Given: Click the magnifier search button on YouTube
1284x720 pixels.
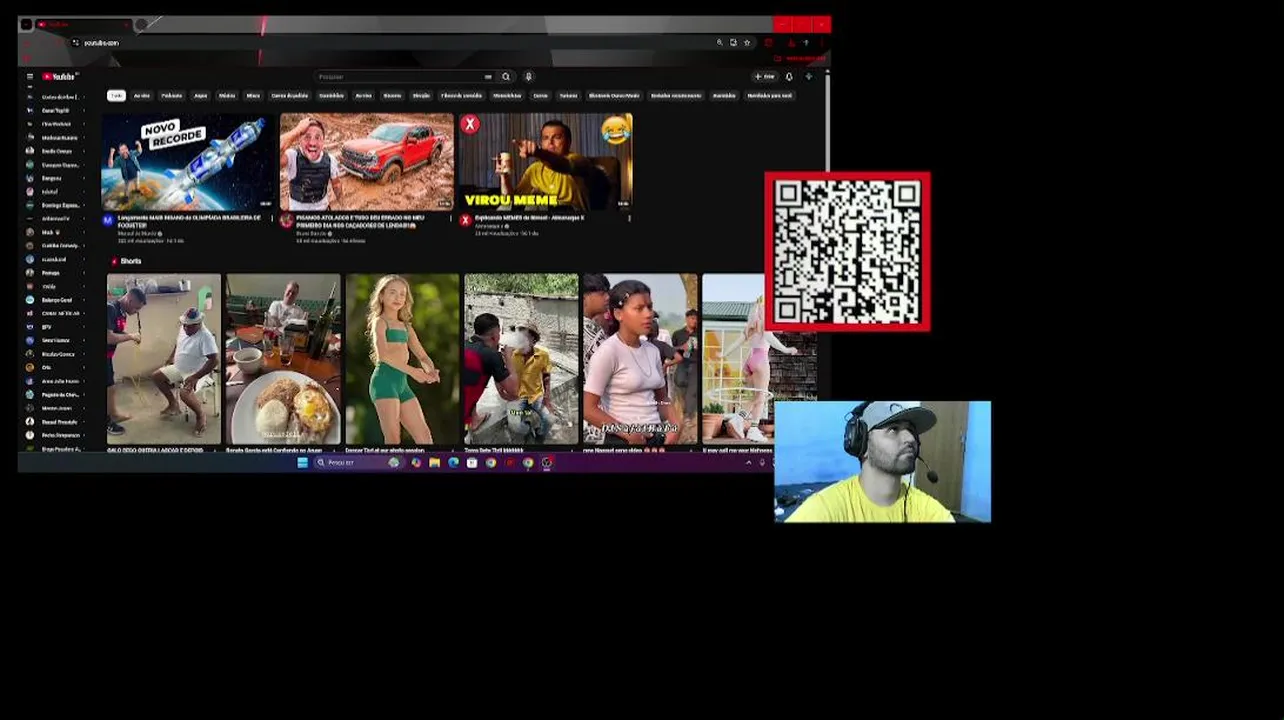Looking at the screenshot, I should 506,76.
